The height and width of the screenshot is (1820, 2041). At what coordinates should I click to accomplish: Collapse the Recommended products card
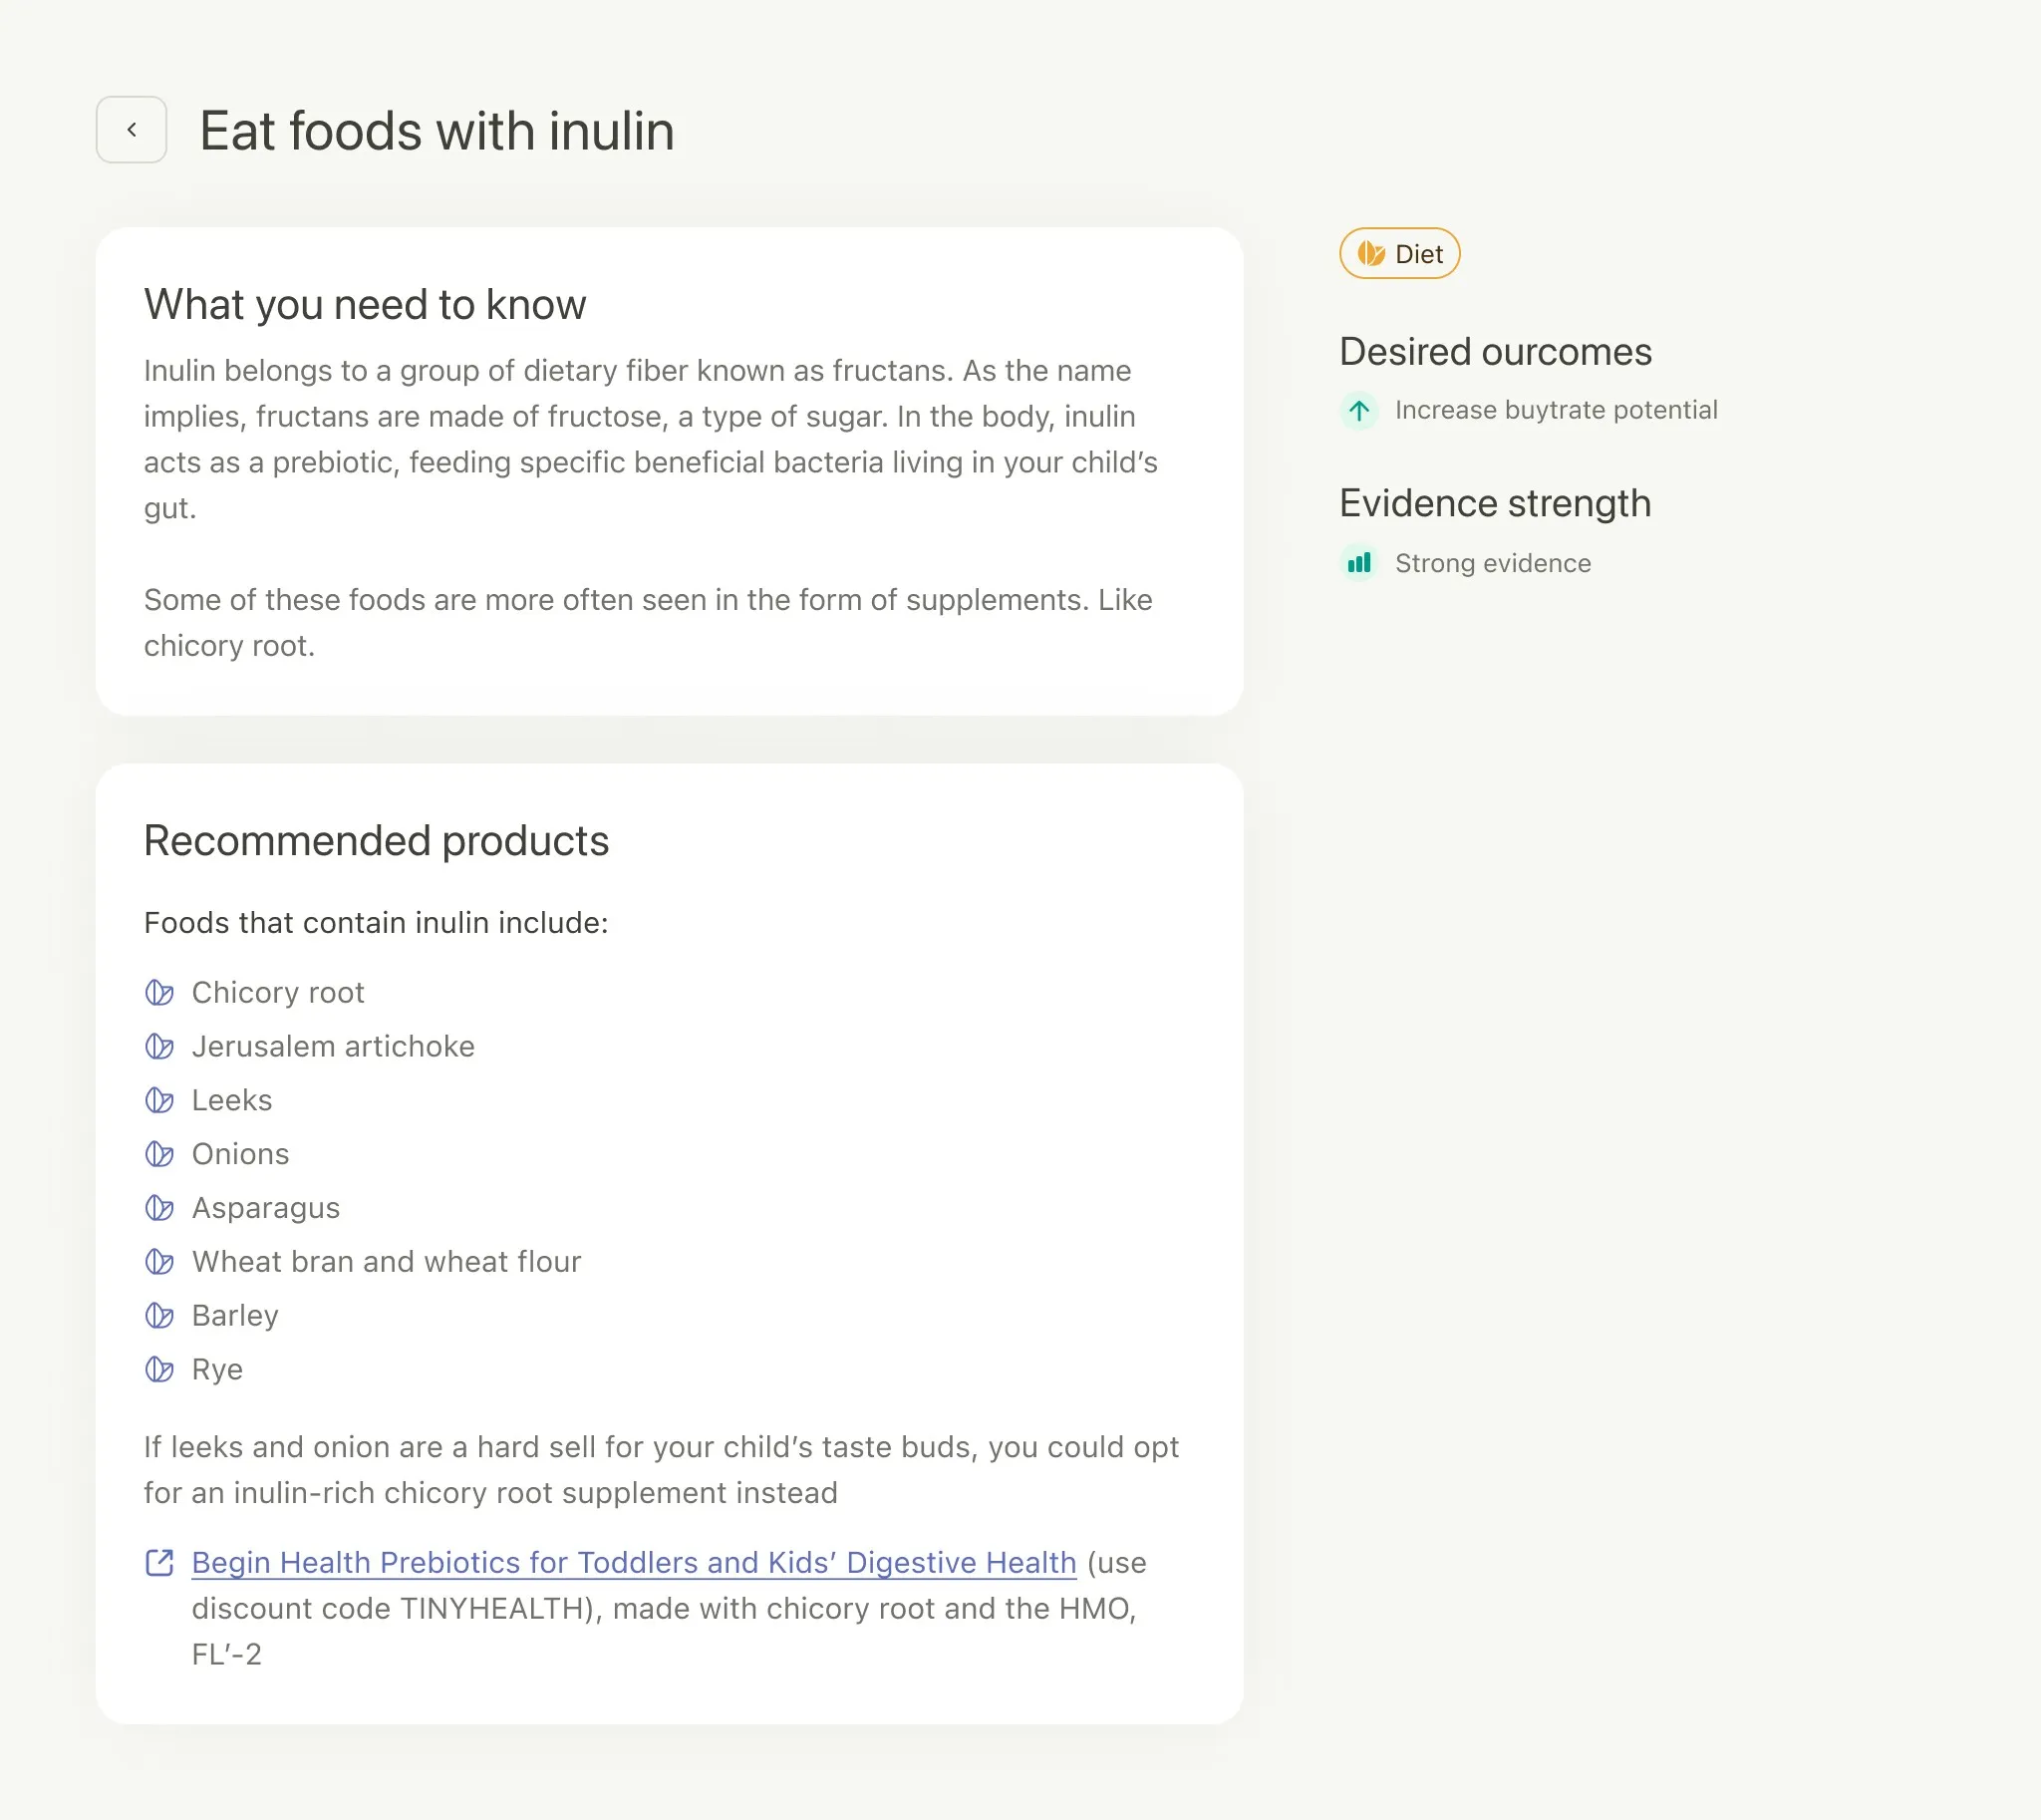376,841
